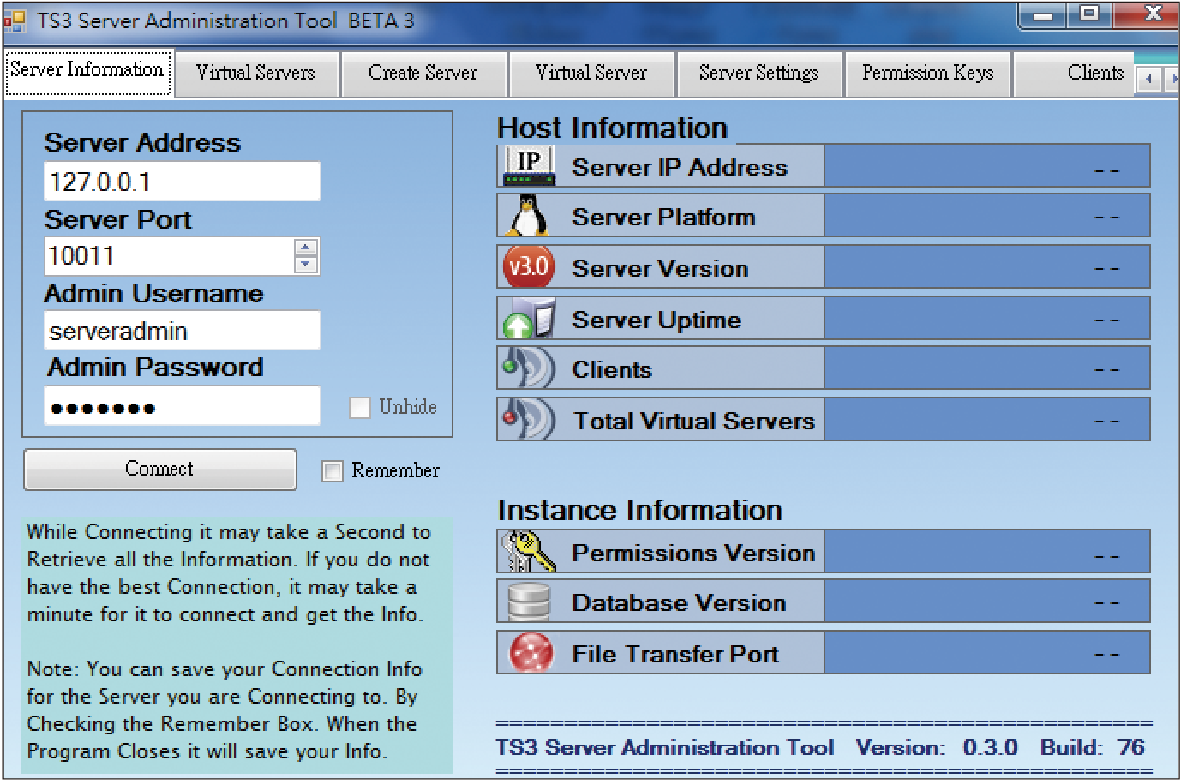Image resolution: width=1183 pixels, height=783 pixels.
Task: Click the Database Version label
Action: pos(679,603)
